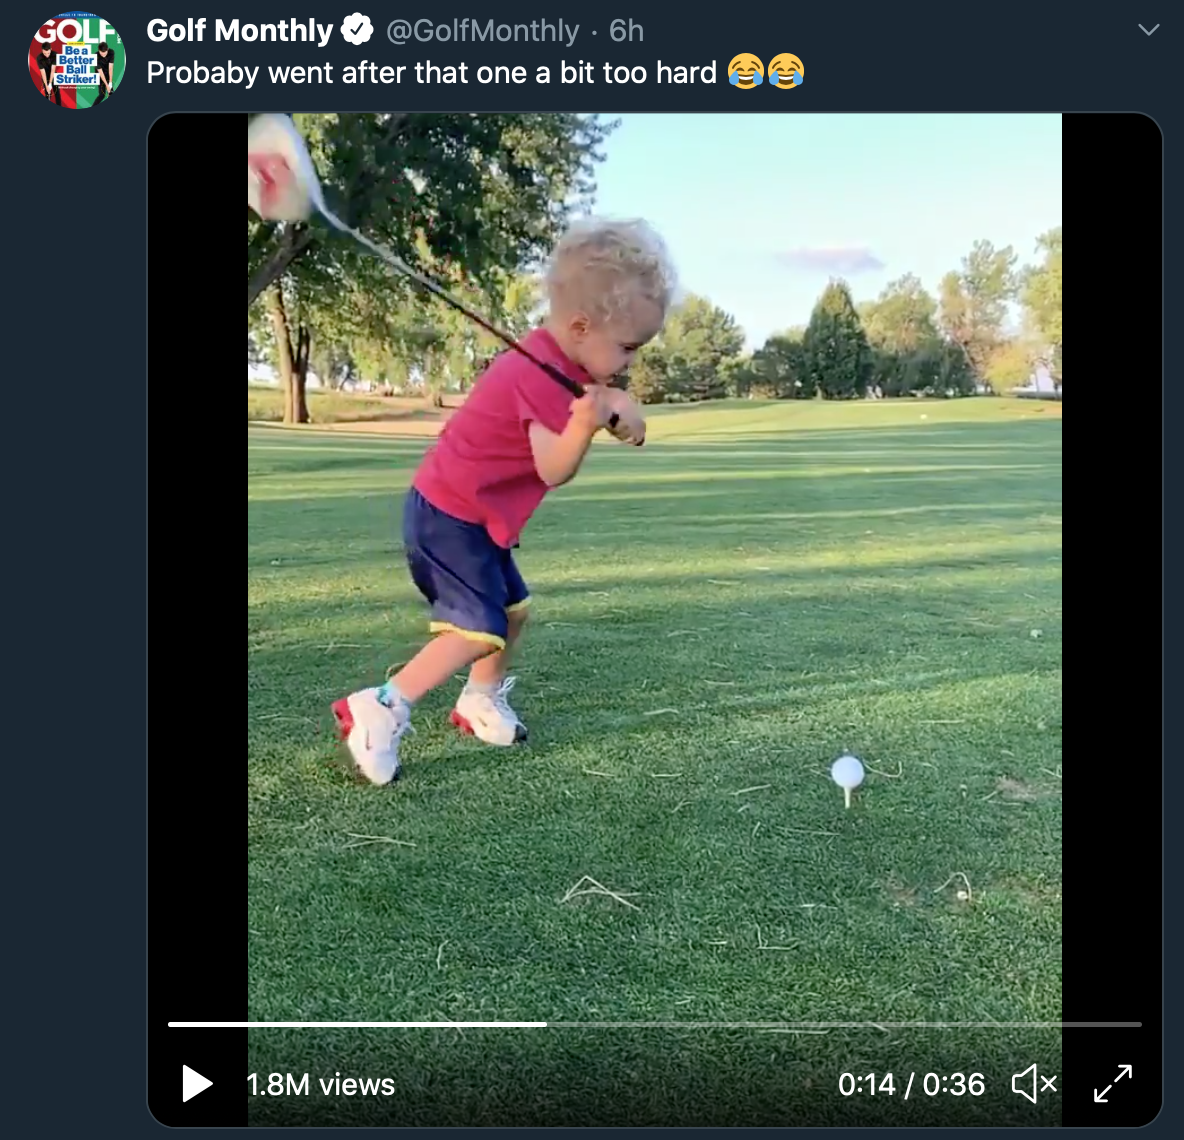
Task: Click the verified badge icon
Action: coord(356,30)
